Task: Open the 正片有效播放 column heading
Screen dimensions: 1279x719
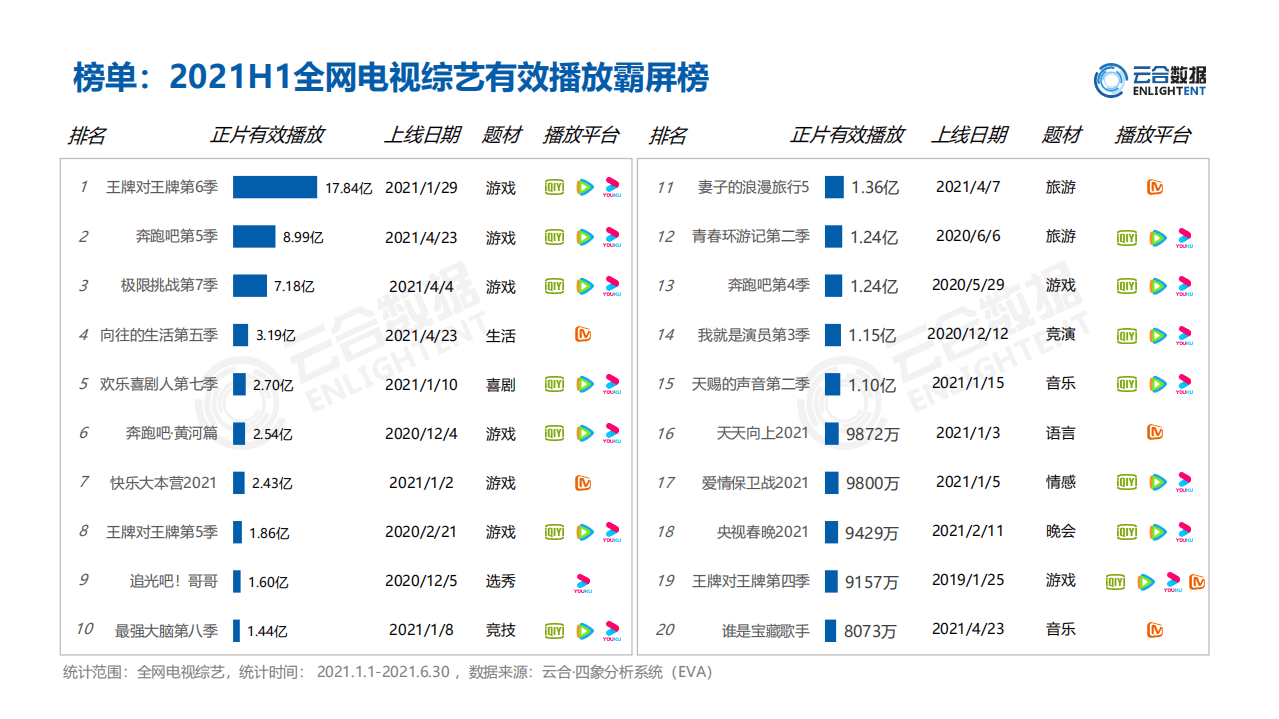Action: (x=267, y=135)
